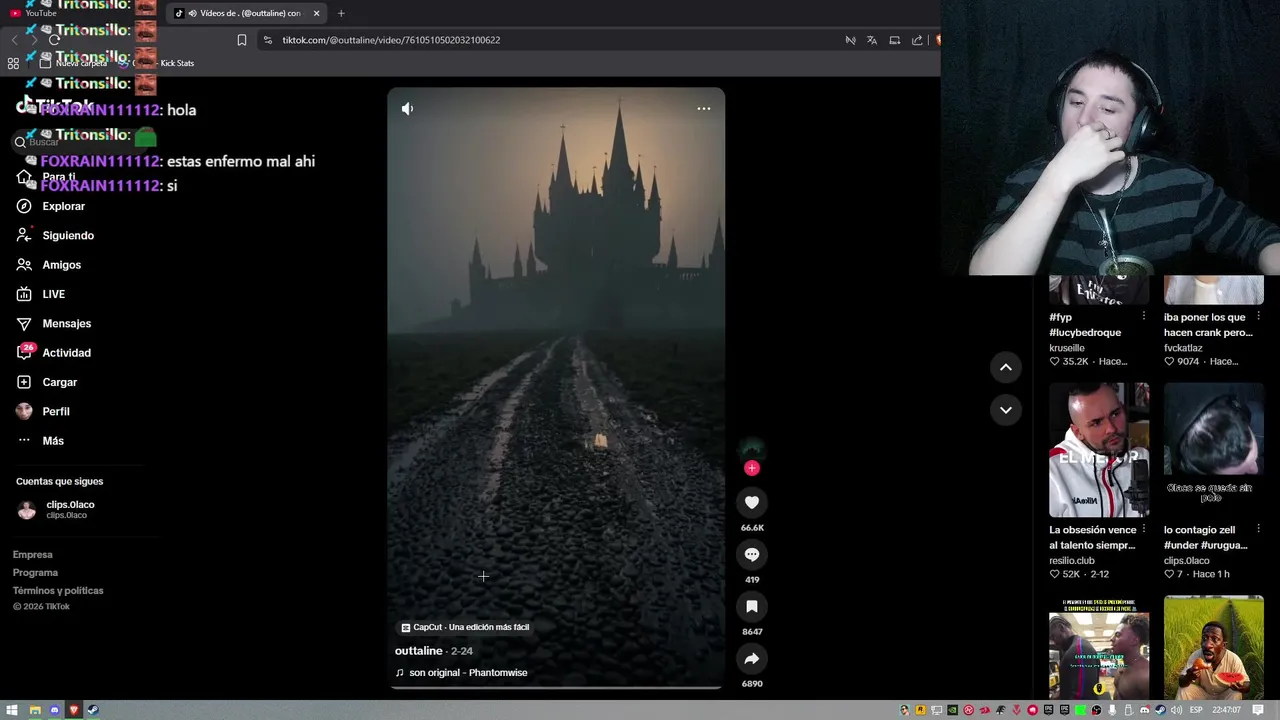This screenshot has height=720, width=1280.
Task: Bookmark this page icon beside address bar
Action: pos(242,40)
